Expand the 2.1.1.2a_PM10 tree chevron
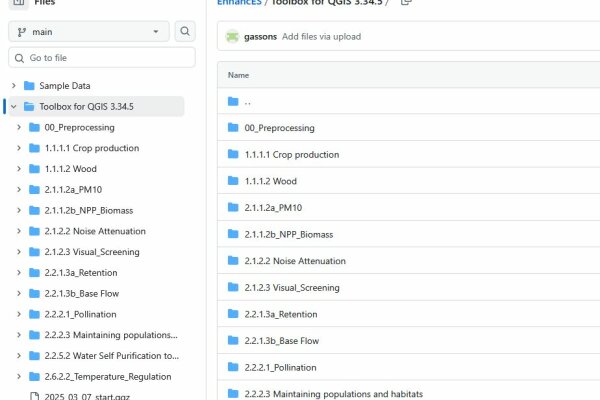 tap(20, 190)
